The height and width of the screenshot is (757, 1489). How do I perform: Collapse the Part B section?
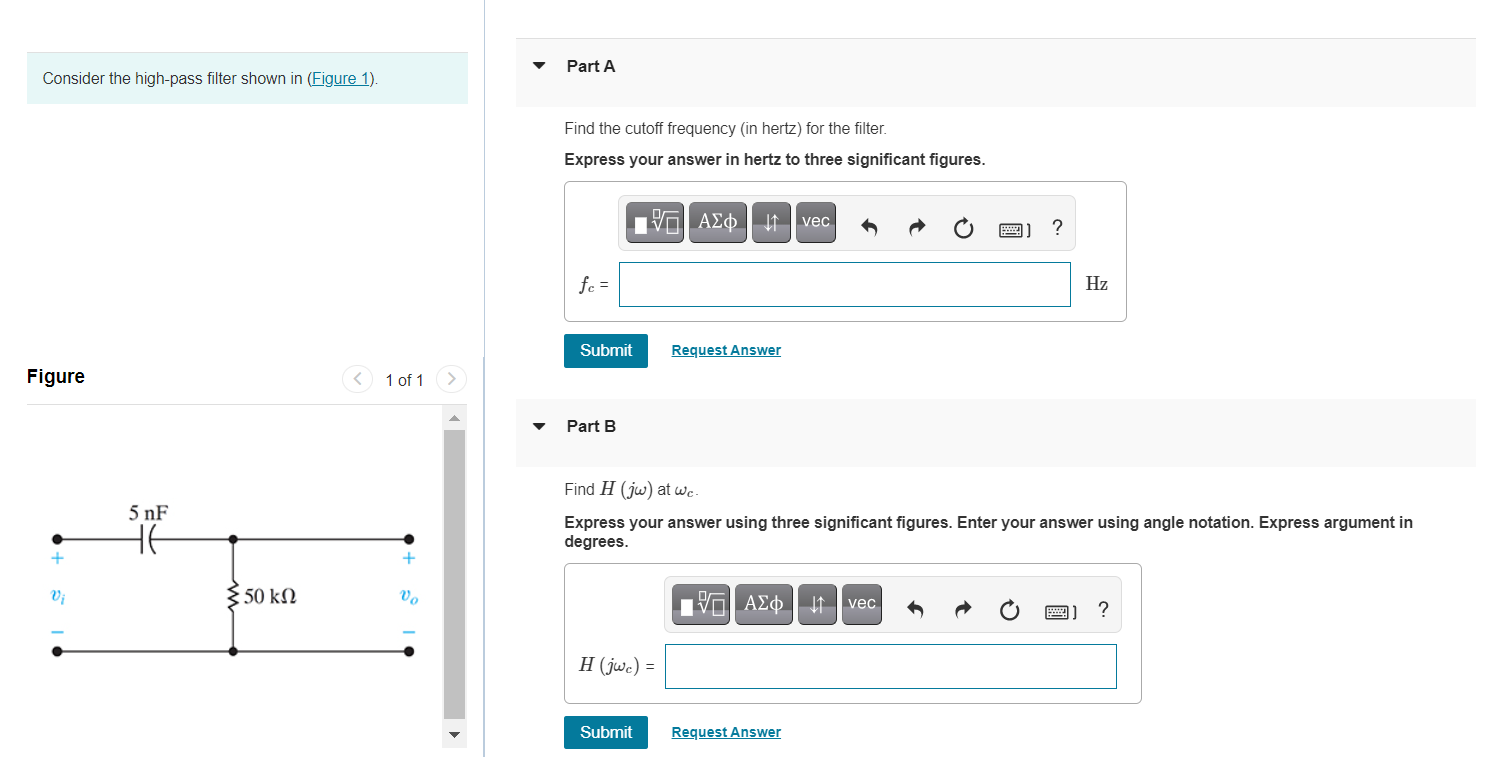pyautogui.click(x=539, y=425)
